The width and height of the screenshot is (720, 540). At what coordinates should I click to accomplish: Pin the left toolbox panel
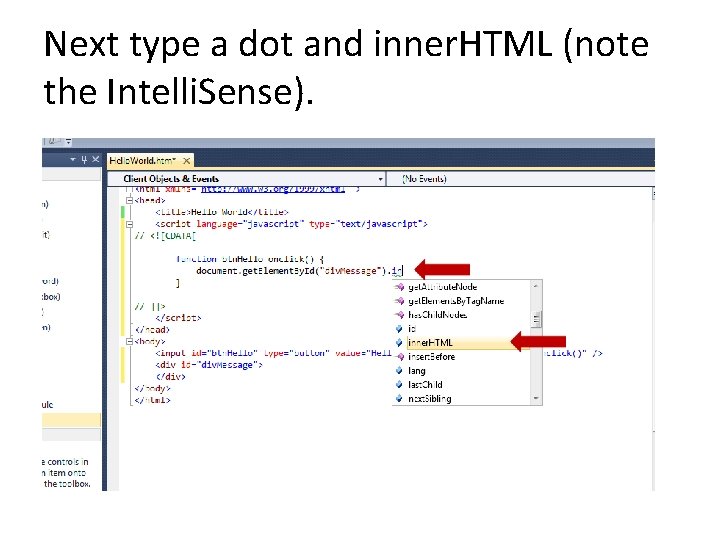tap(84, 160)
